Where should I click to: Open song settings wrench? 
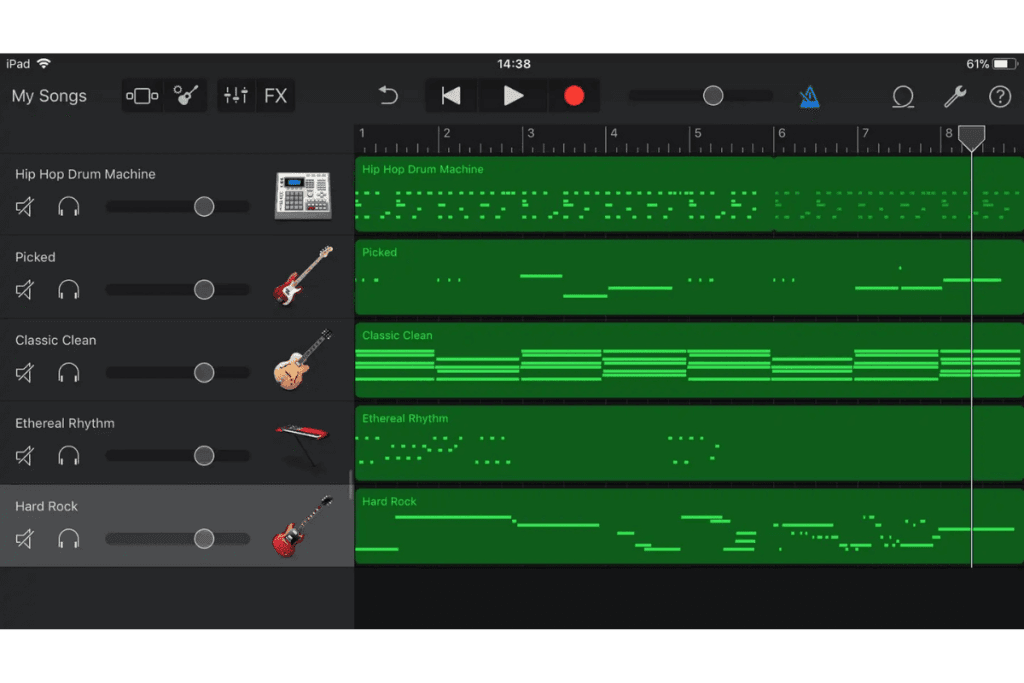coord(955,97)
